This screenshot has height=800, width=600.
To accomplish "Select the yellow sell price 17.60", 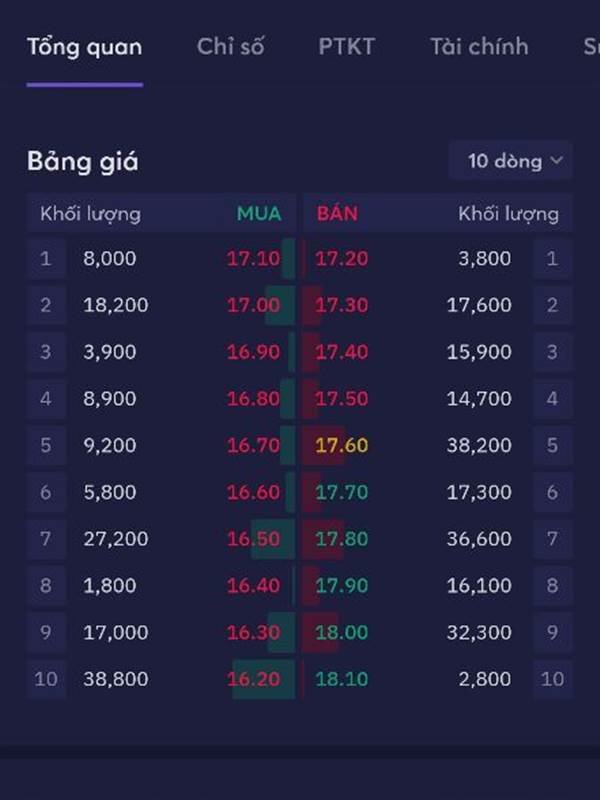I will coord(341,445).
